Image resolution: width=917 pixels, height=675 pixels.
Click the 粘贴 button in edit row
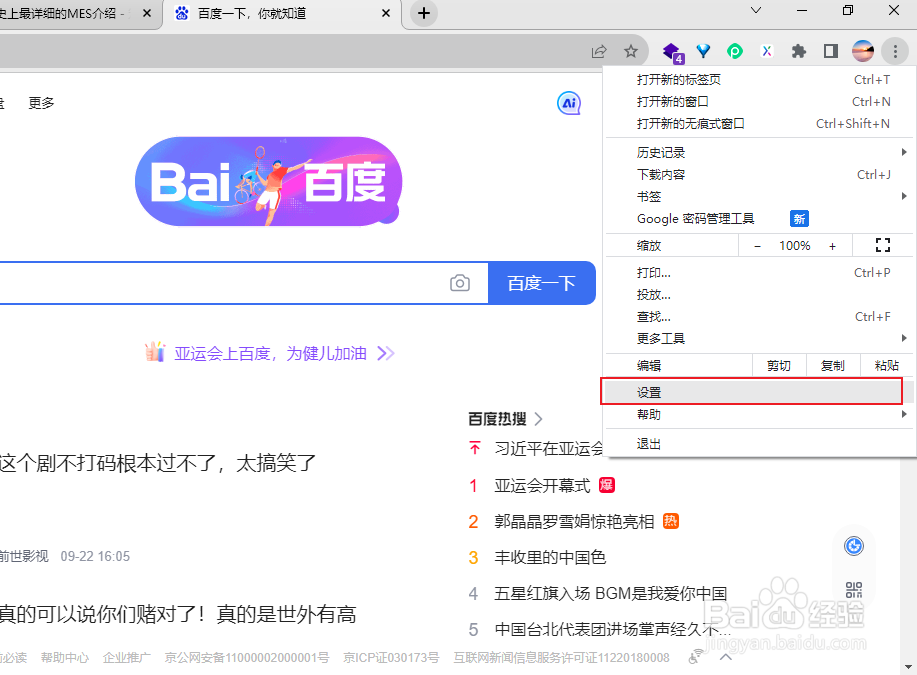coord(887,366)
